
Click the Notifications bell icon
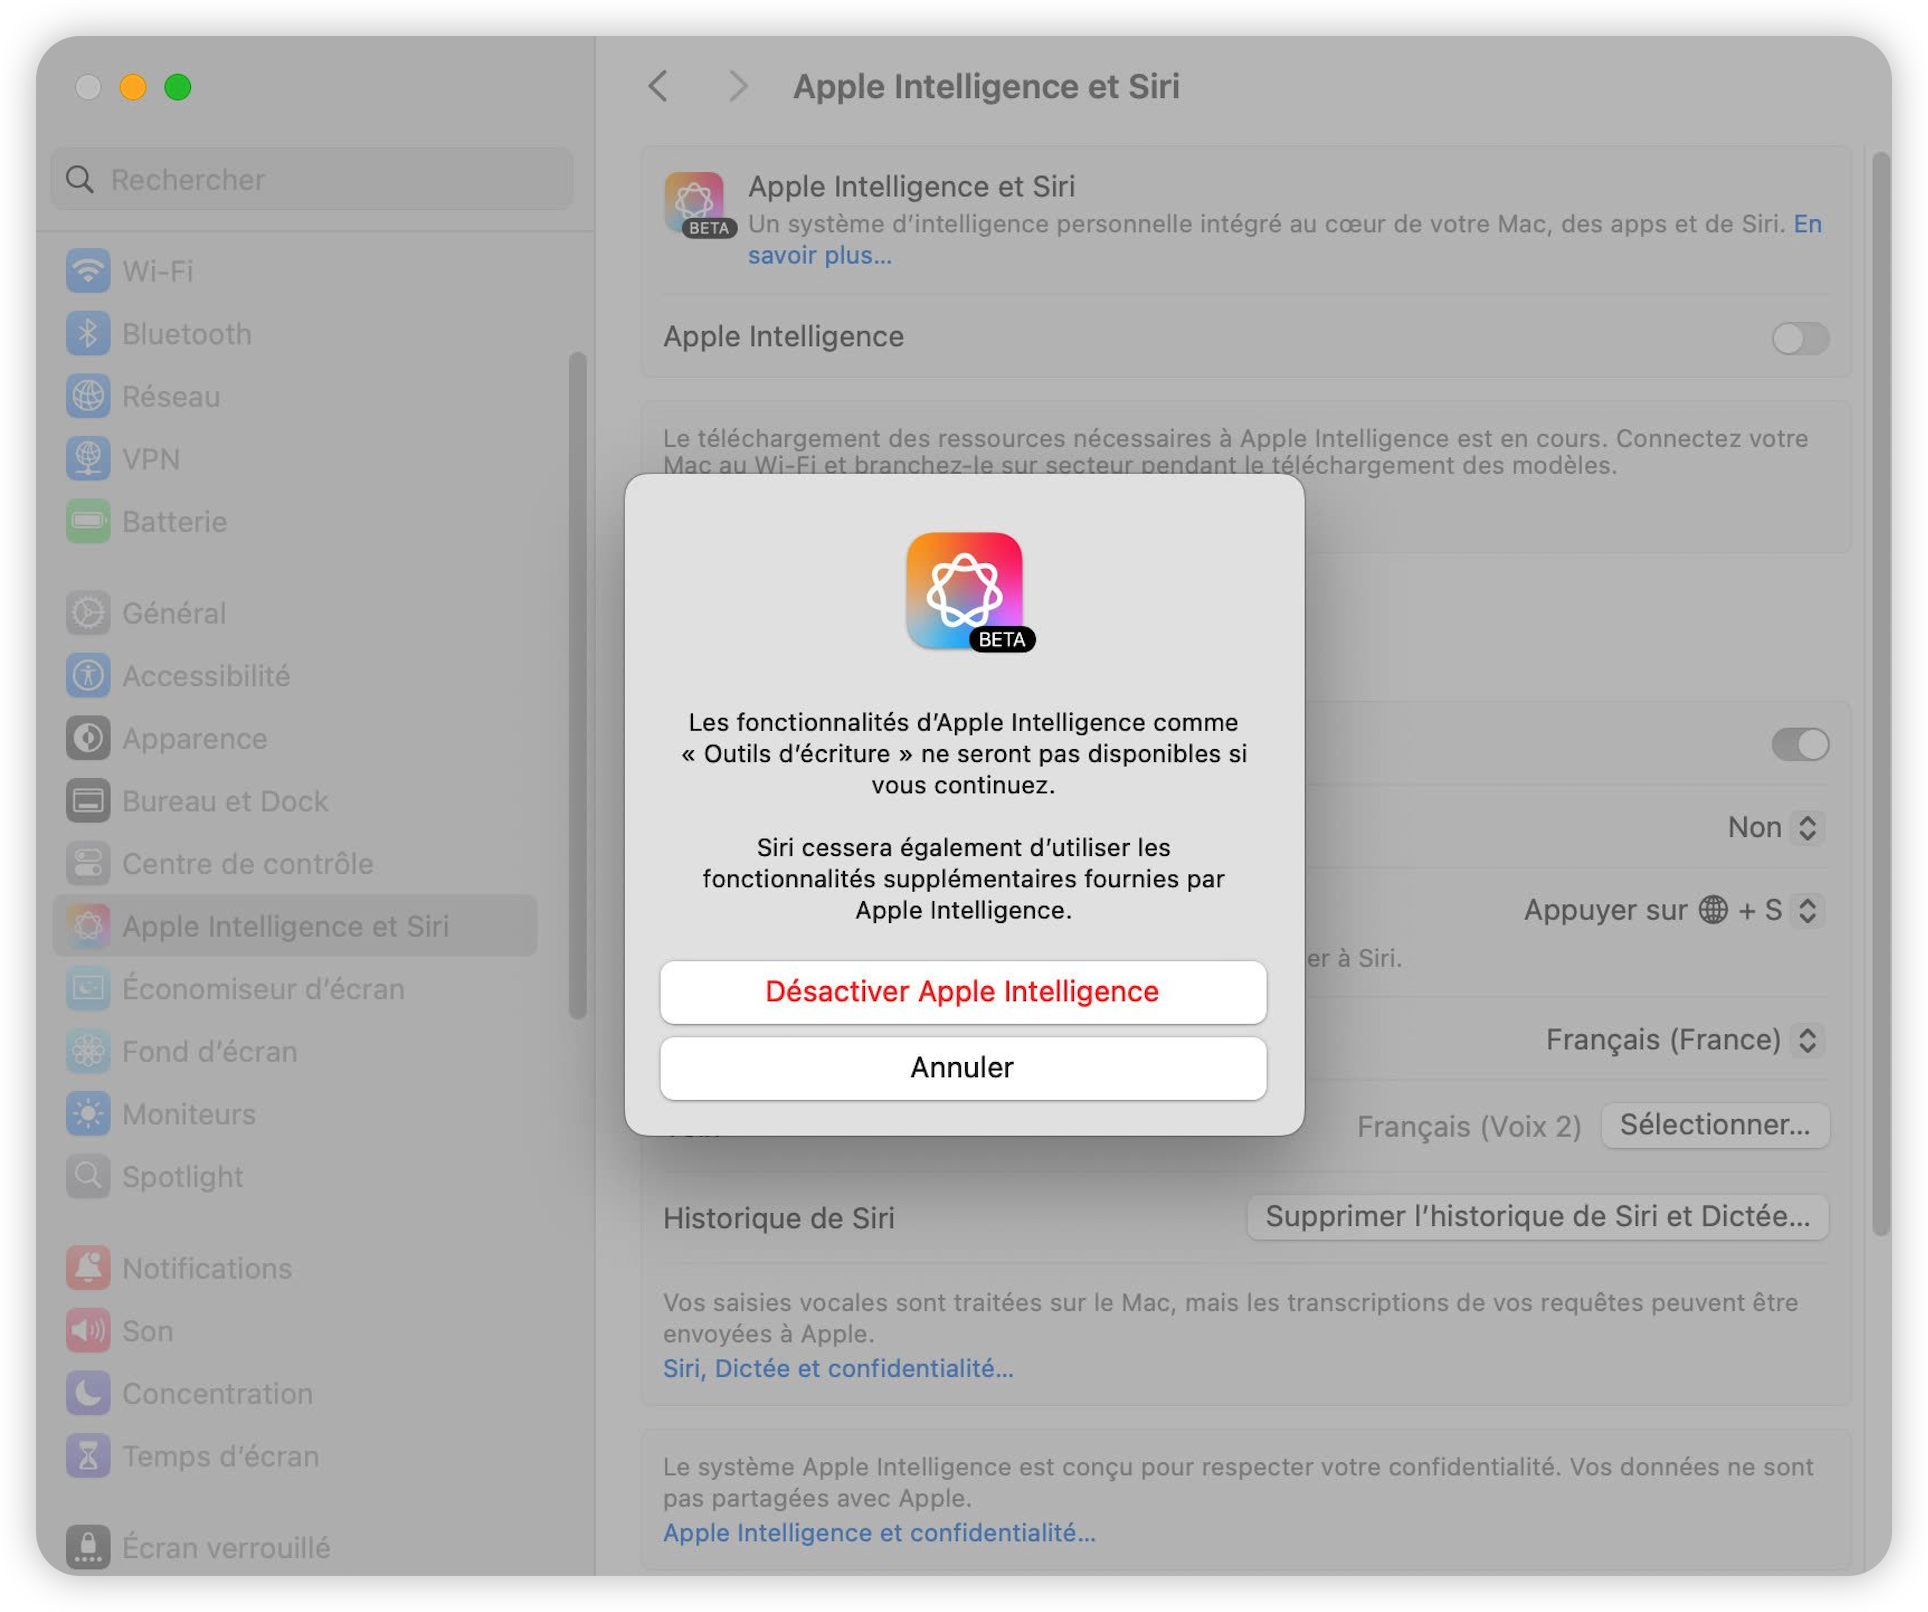(88, 1268)
